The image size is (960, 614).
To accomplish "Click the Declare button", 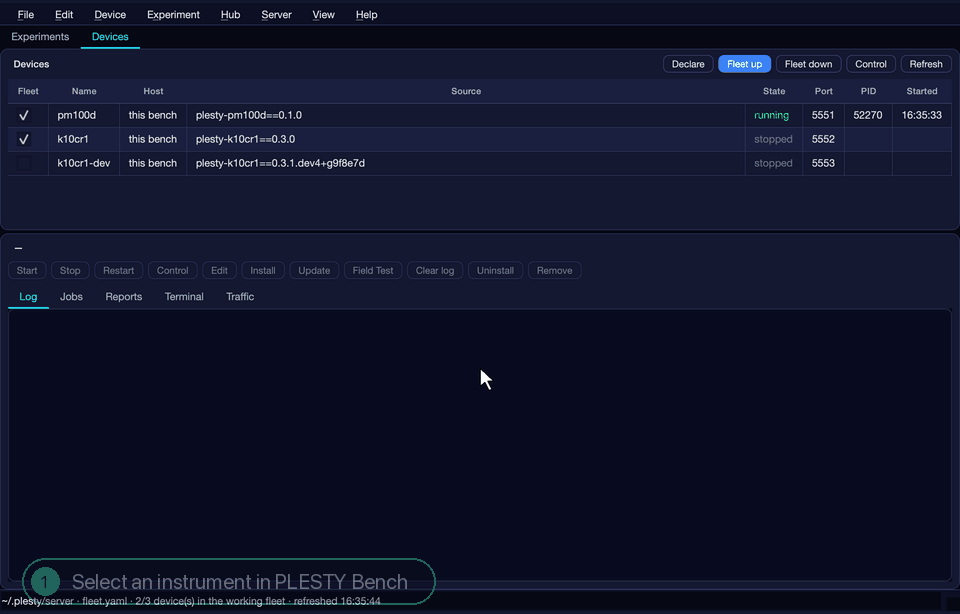I will (688, 64).
